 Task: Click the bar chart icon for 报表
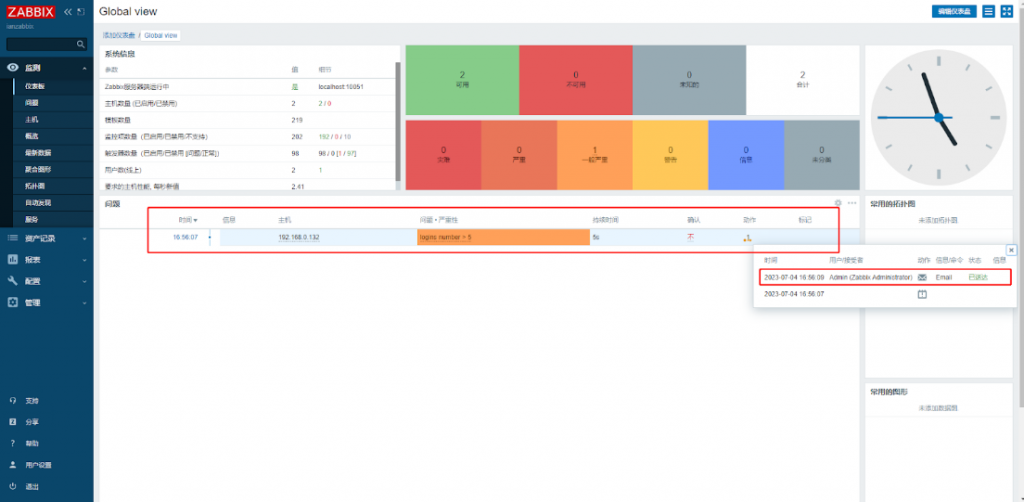(x=12, y=259)
